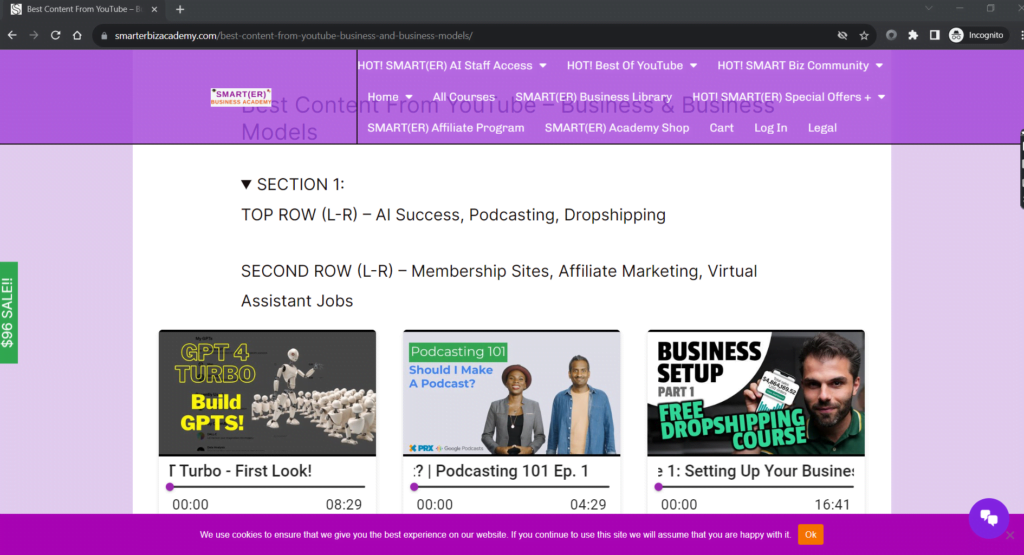Open the browser extensions puzzle icon

coord(913,35)
